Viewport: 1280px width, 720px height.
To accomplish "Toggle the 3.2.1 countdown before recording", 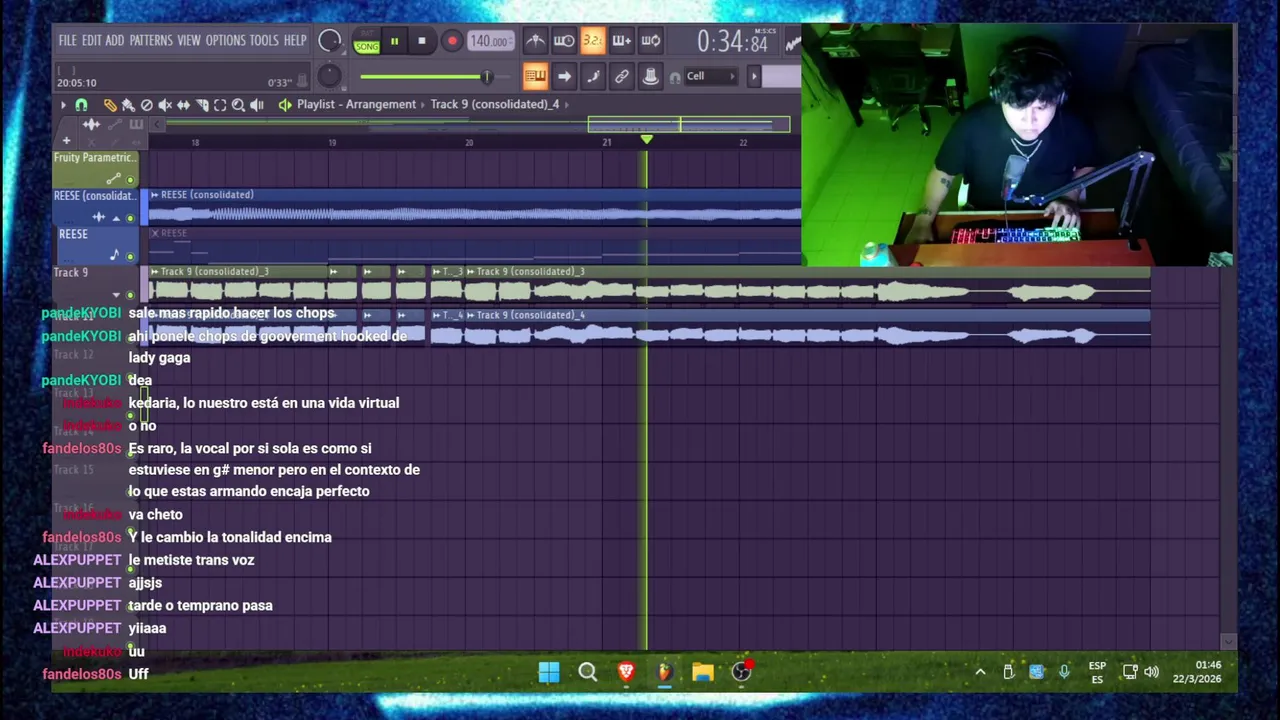I will (593, 41).
